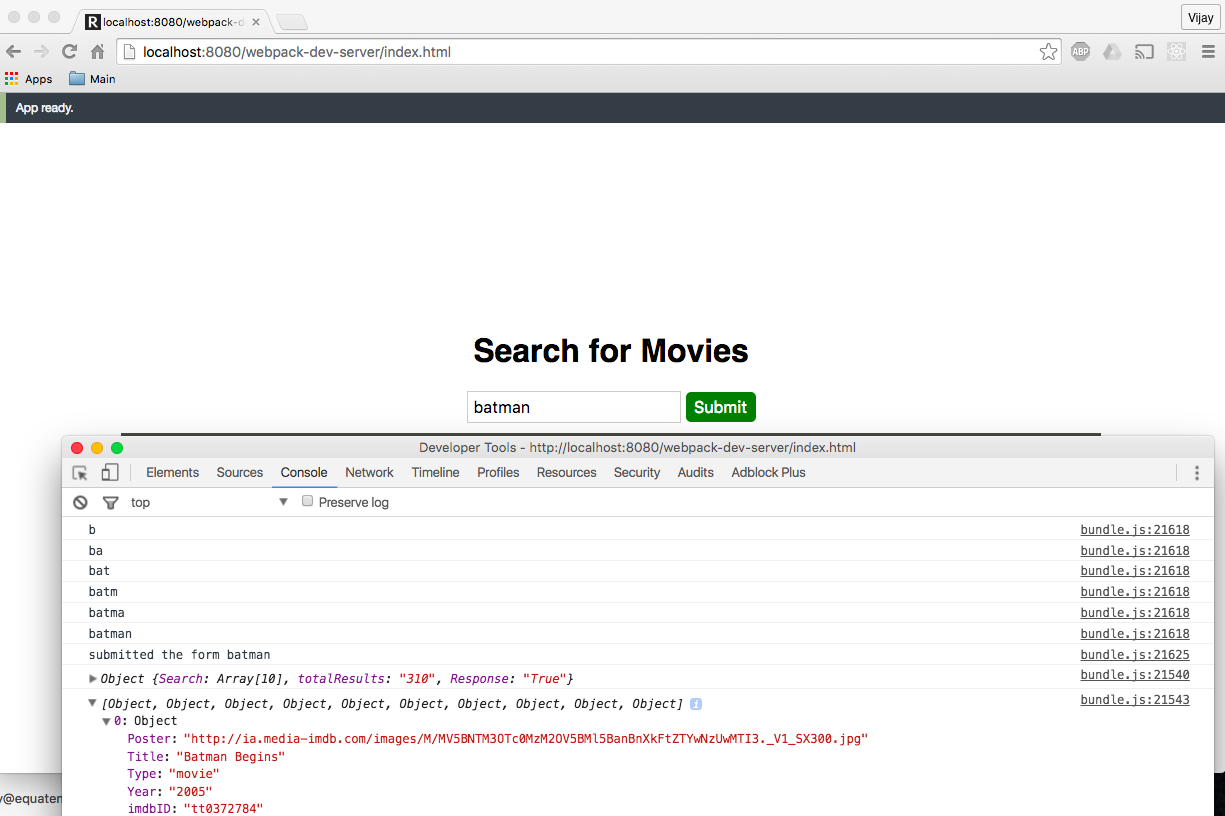The image size is (1225, 816).
Task: Switch to the Sources tab
Action: pos(240,473)
